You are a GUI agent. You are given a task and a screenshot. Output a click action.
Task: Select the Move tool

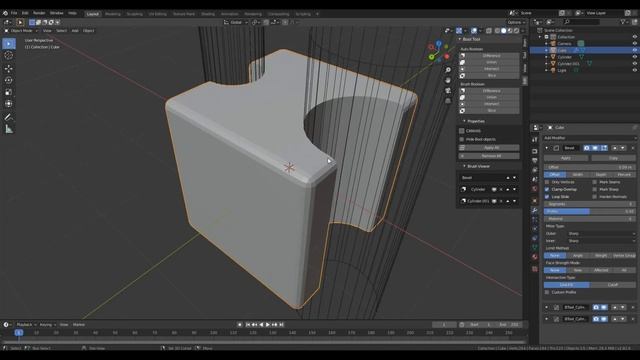point(9,69)
